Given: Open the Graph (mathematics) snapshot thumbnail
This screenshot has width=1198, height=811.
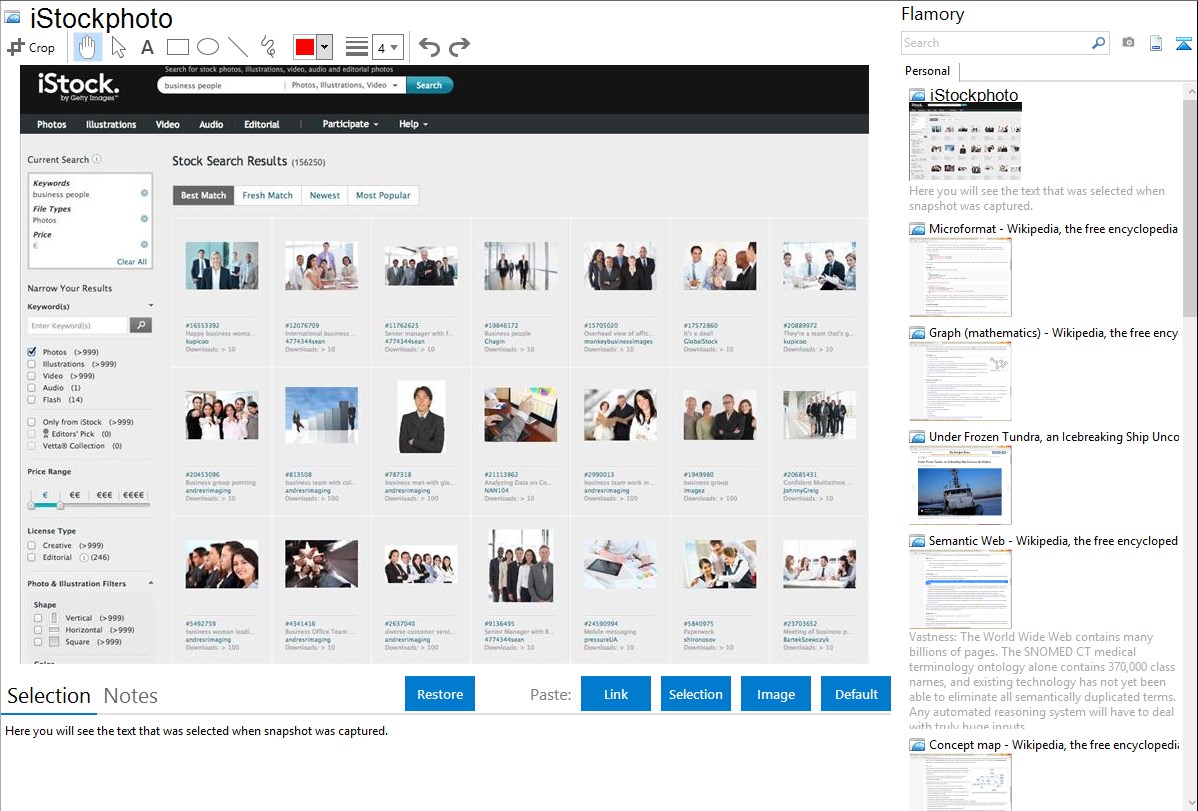Looking at the screenshot, I should [x=960, y=381].
